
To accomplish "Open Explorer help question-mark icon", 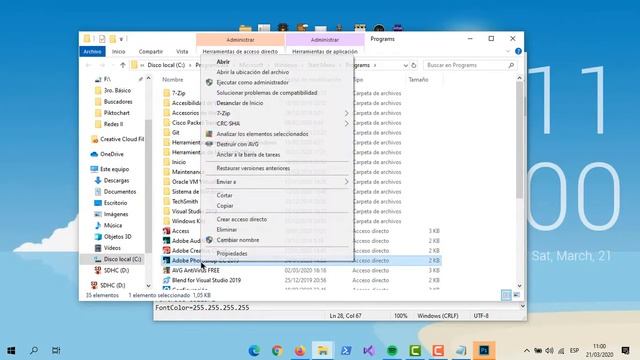I will (x=518, y=51).
